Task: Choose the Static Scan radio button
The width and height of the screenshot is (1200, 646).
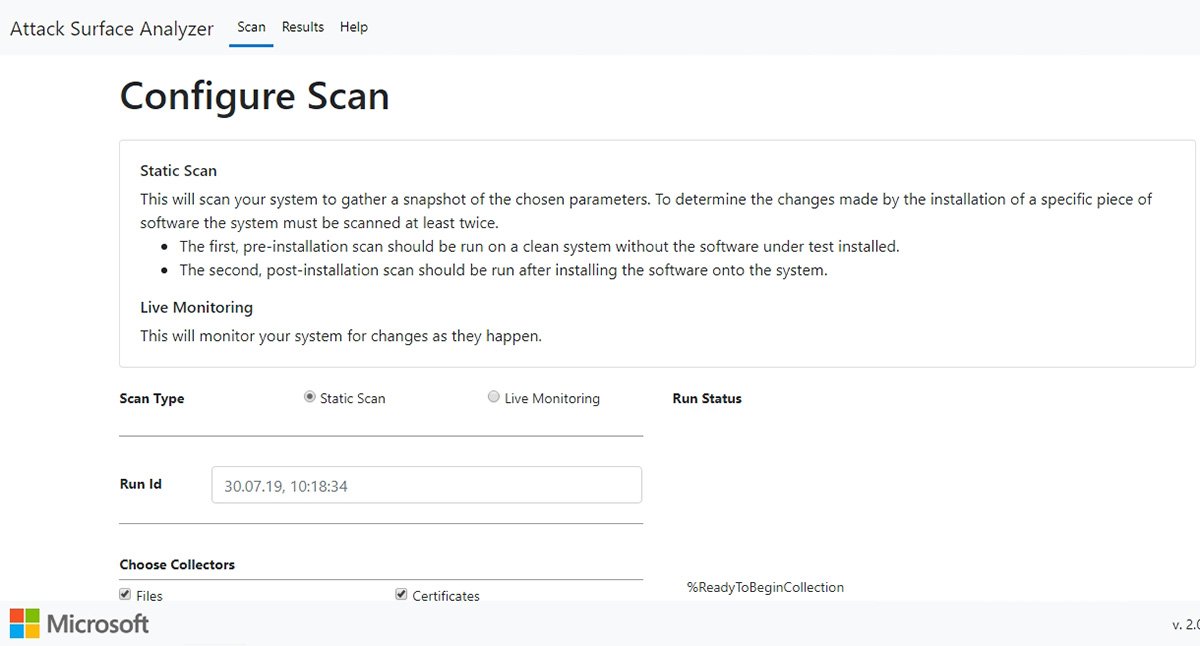Action: [309, 396]
